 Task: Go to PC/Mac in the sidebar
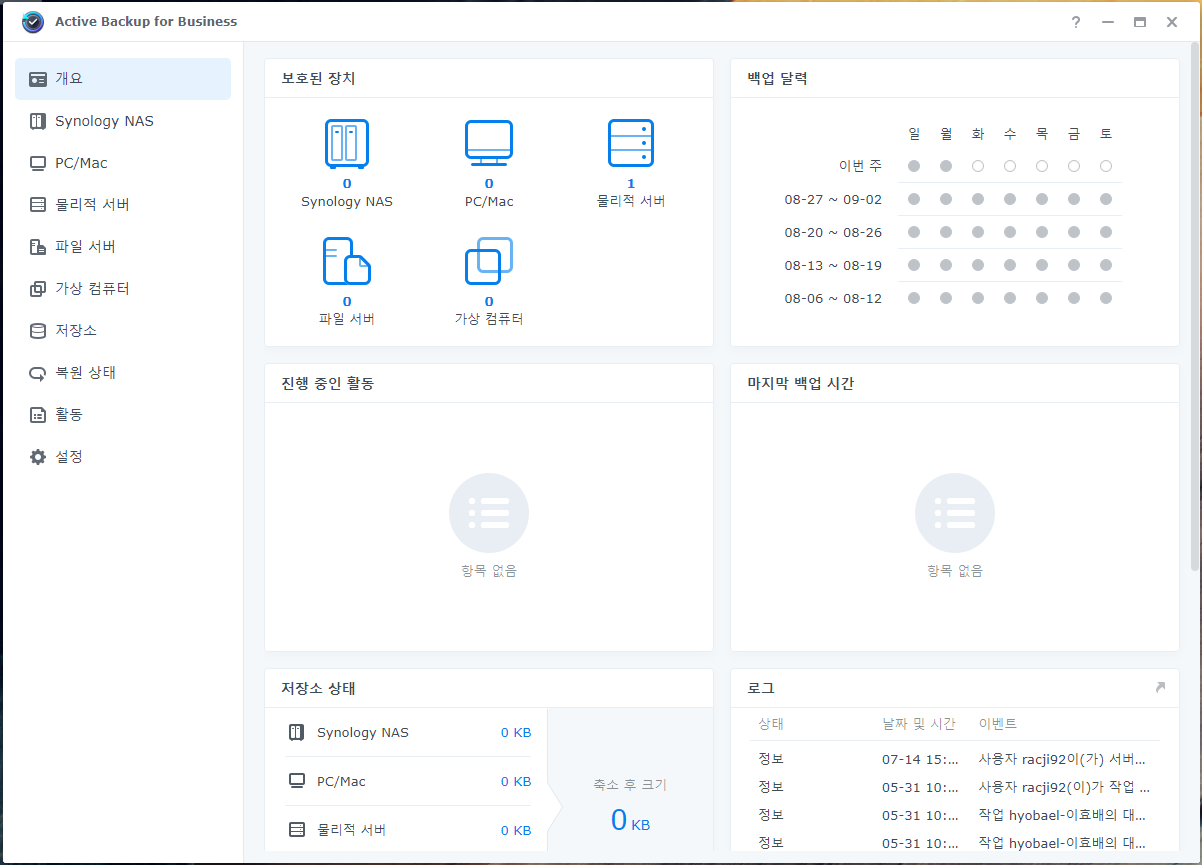123,163
